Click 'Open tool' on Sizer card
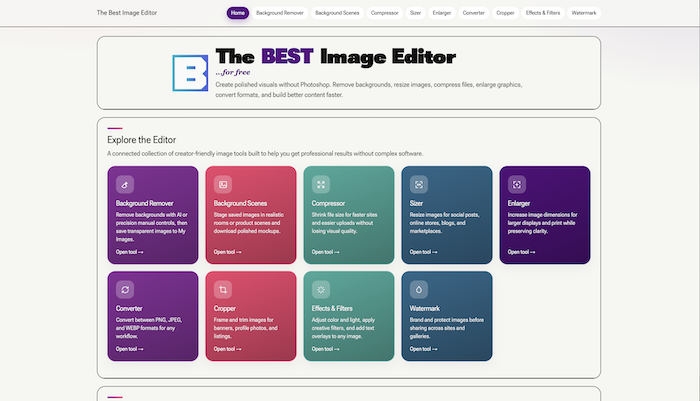 click(423, 252)
